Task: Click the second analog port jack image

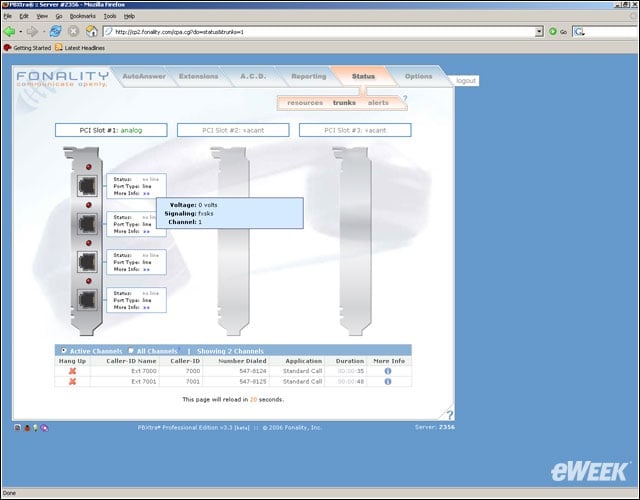Action: 87,224
